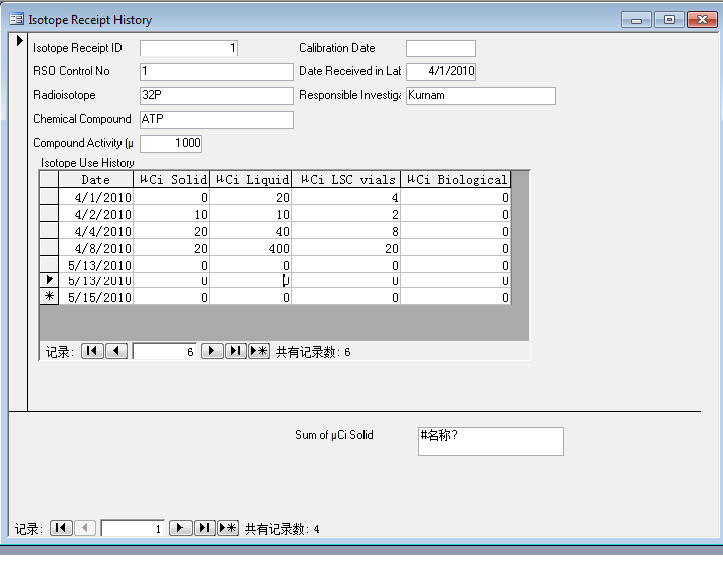Go to previous record in subform navigator
The width and height of the screenshot is (723, 561).
(x=117, y=351)
